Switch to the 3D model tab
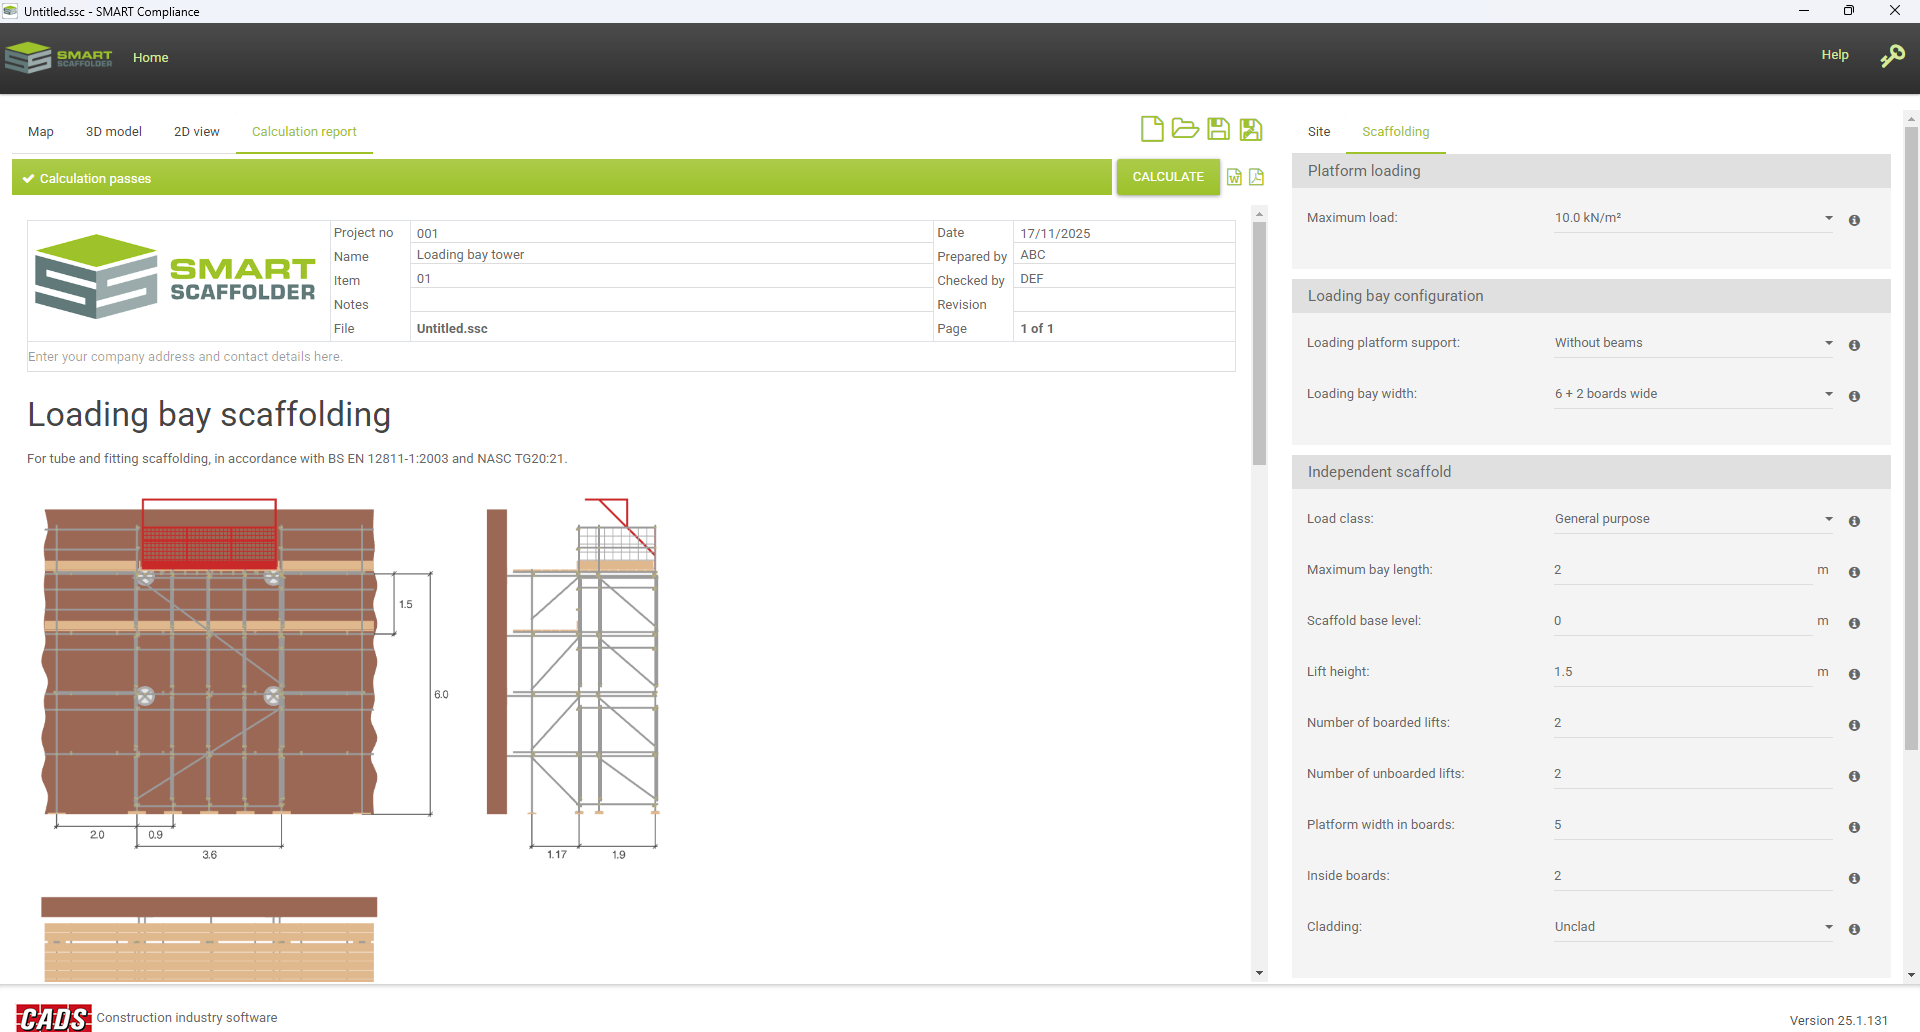This screenshot has height=1032, width=1920. (x=114, y=132)
